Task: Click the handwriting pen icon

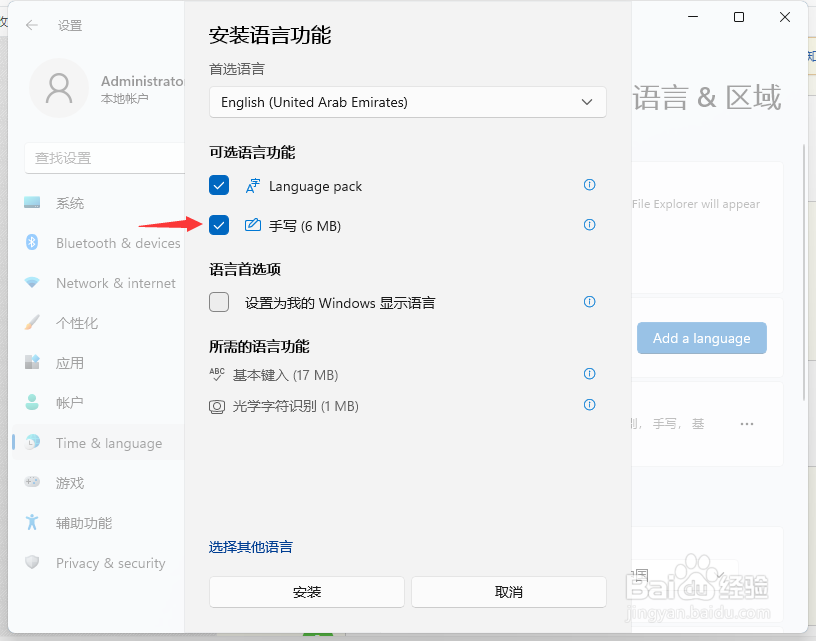Action: pos(253,225)
